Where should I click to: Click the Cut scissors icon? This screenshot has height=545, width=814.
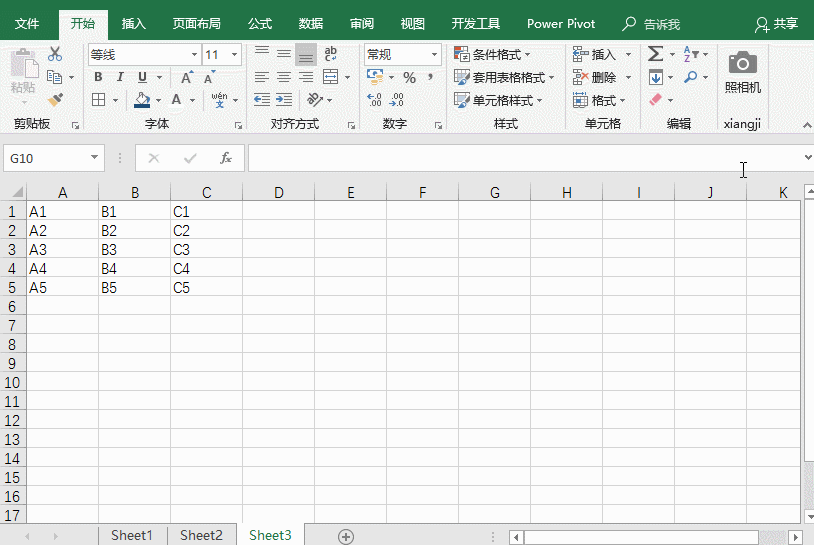point(55,54)
